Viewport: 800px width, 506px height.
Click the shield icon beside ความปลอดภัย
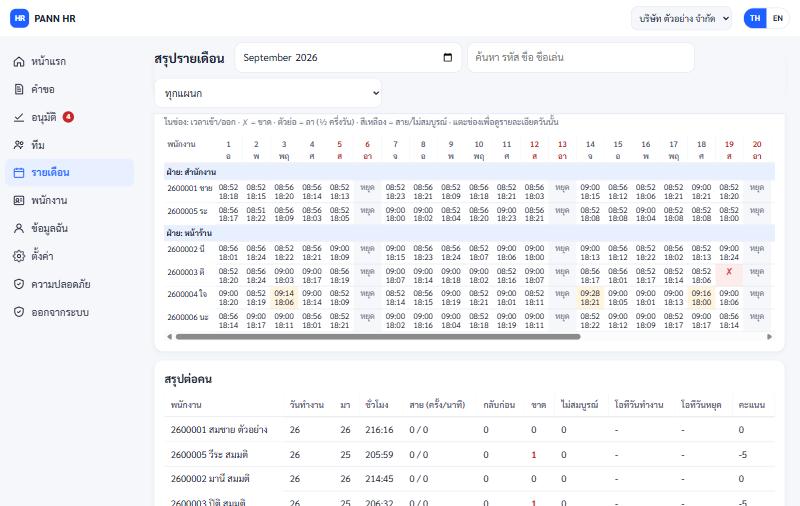tap(19, 284)
